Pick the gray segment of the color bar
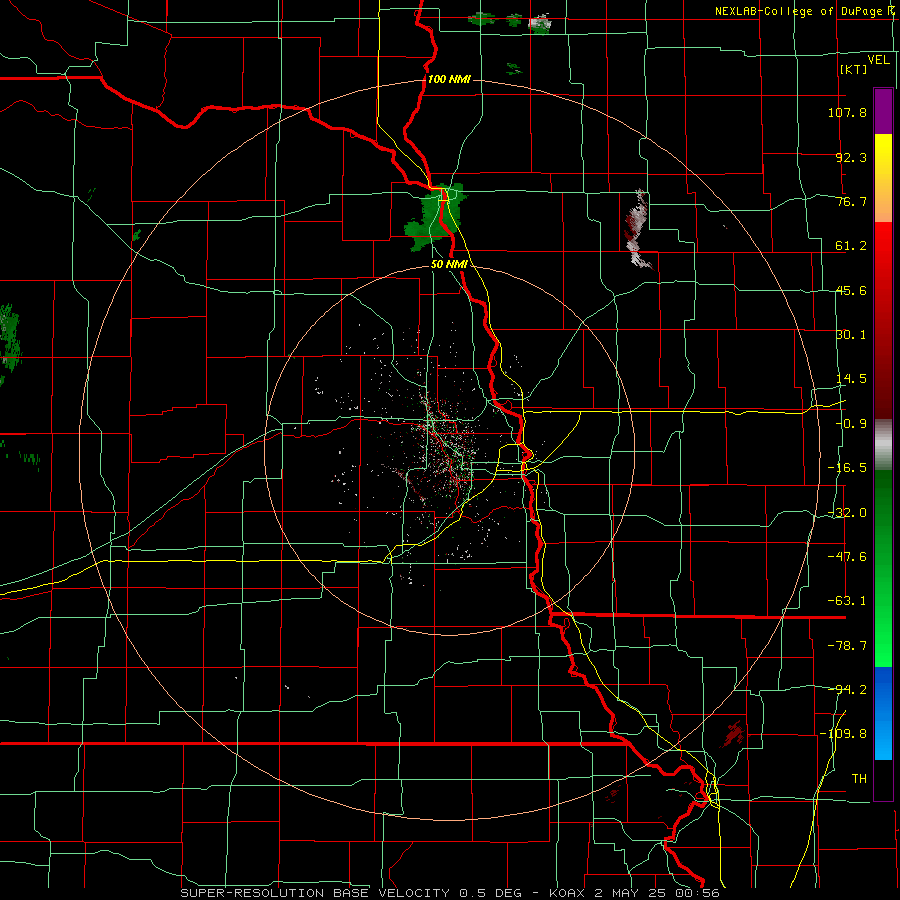 point(883,445)
